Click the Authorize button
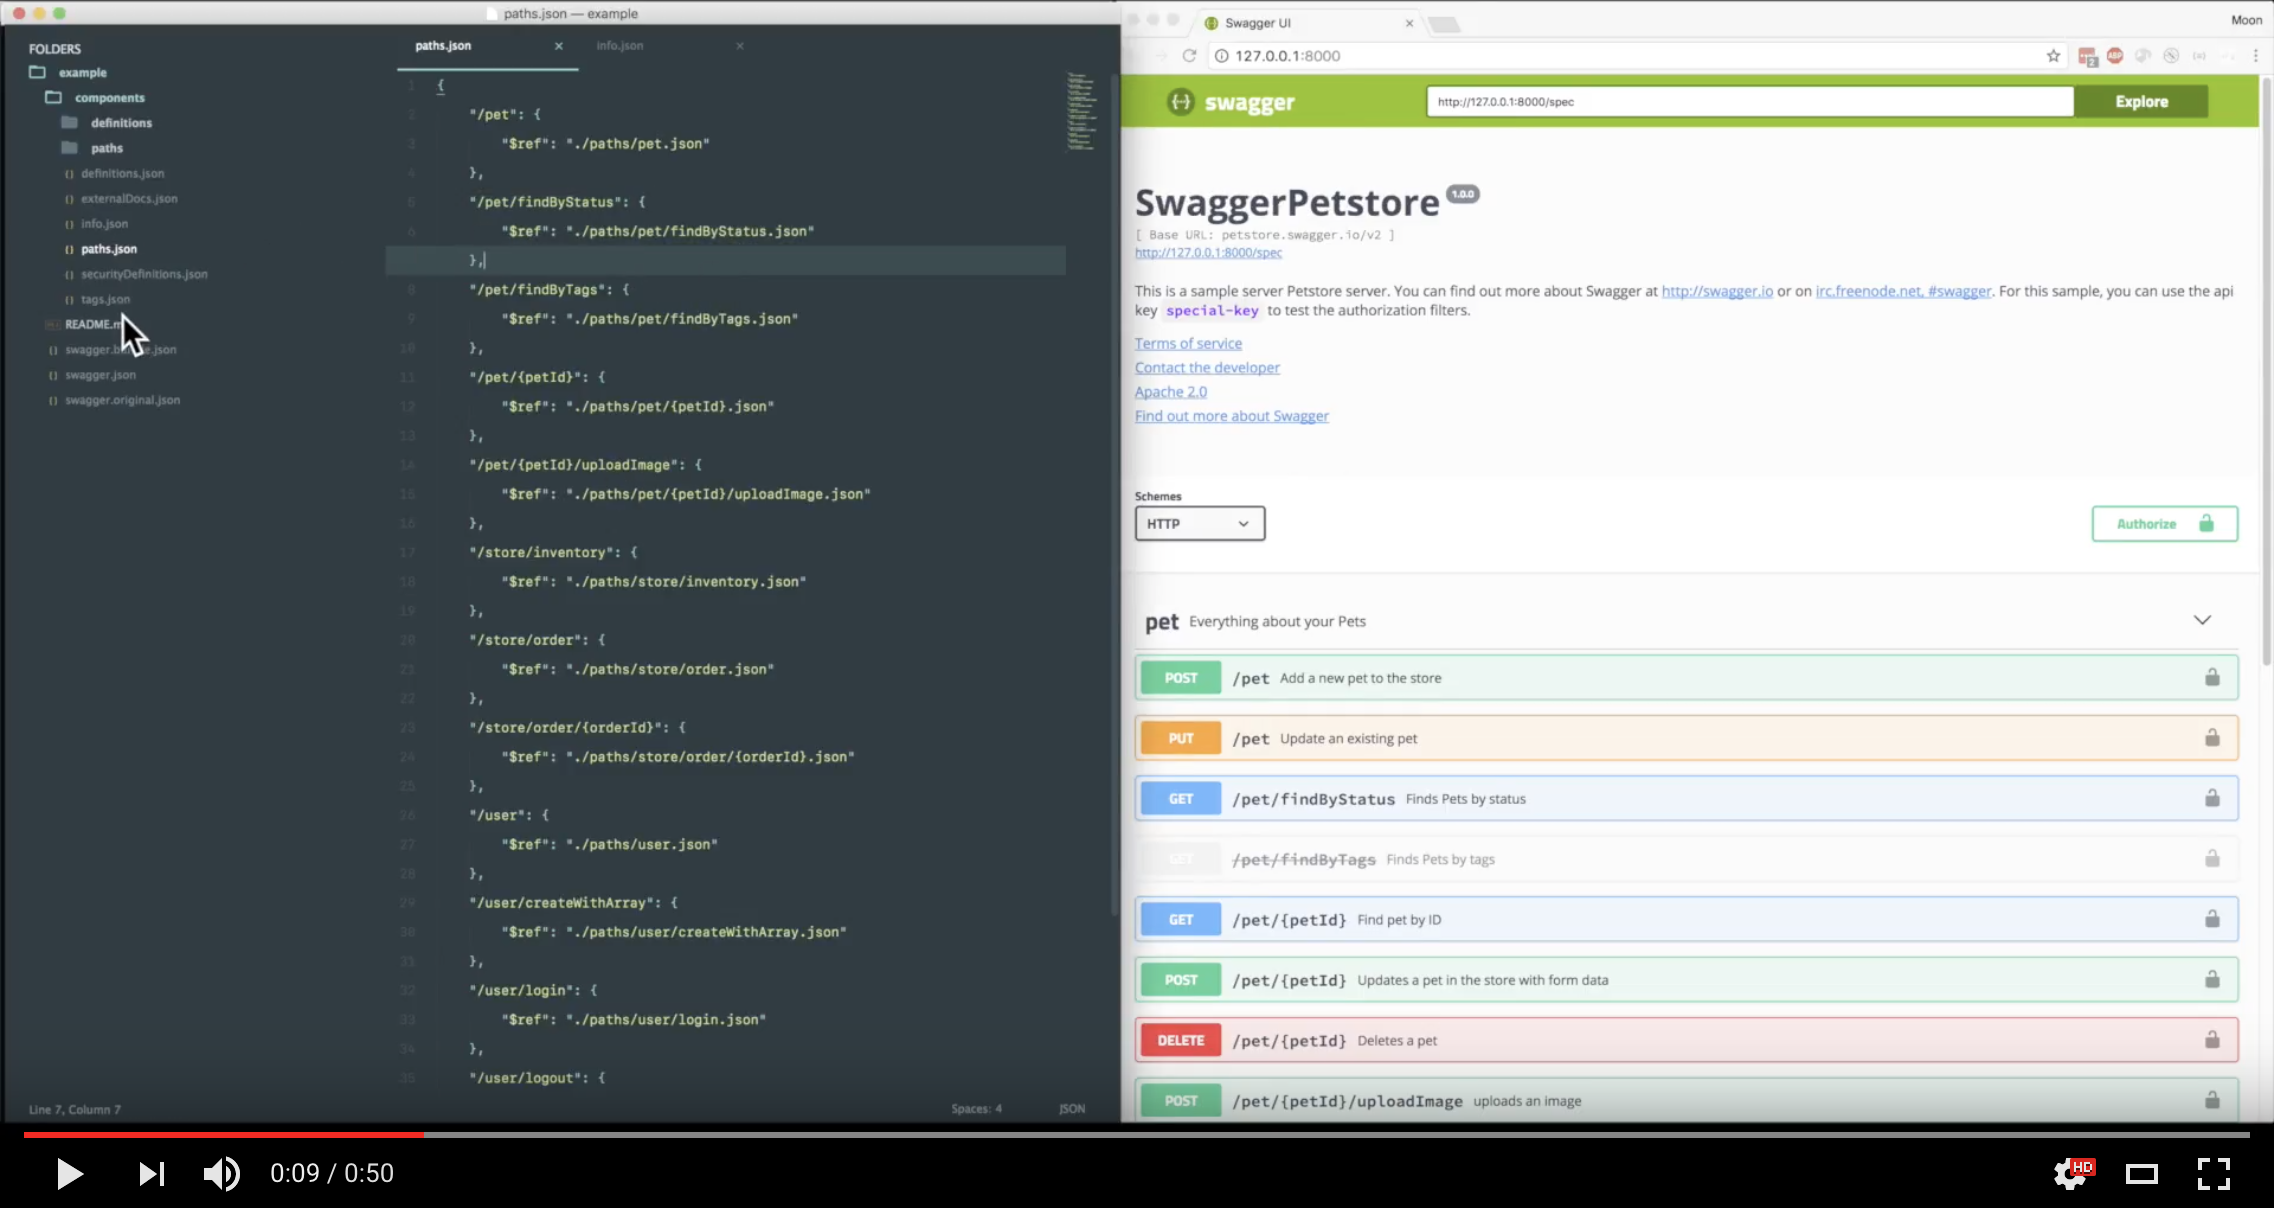Viewport: 2274px width, 1208px height. 2164,523
